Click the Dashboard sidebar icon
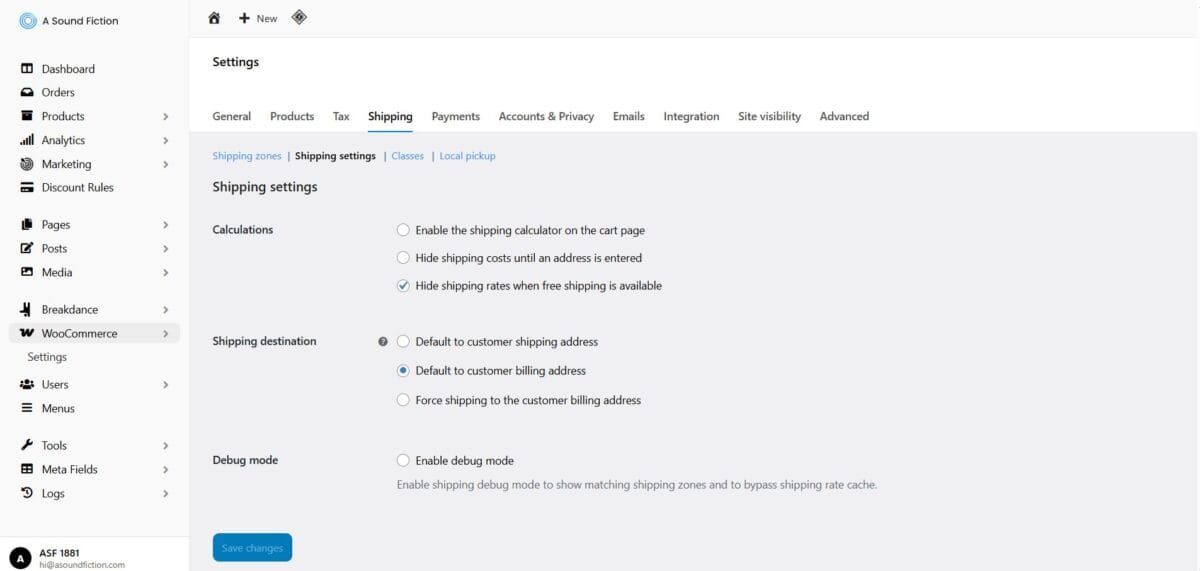The height and width of the screenshot is (571, 1200). [x=27, y=69]
